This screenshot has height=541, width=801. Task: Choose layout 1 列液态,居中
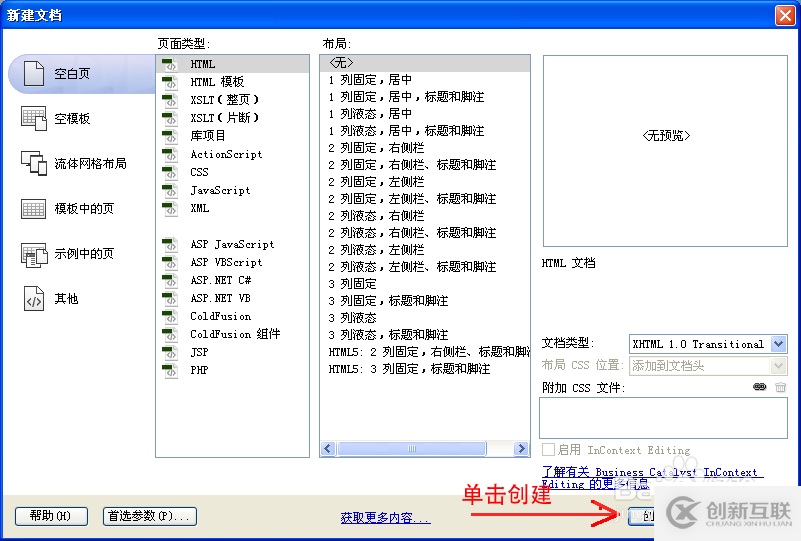click(x=425, y=113)
